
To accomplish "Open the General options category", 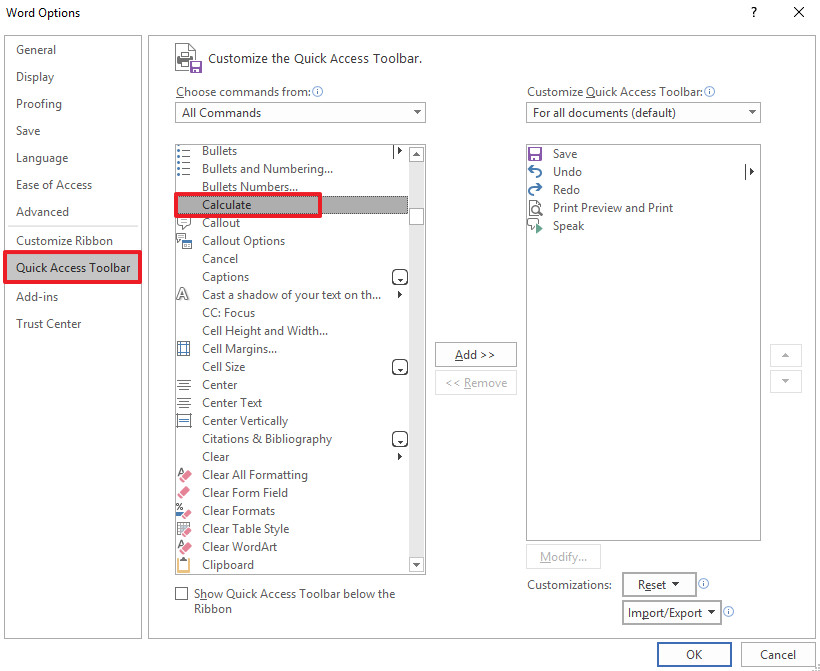I will 36,50.
